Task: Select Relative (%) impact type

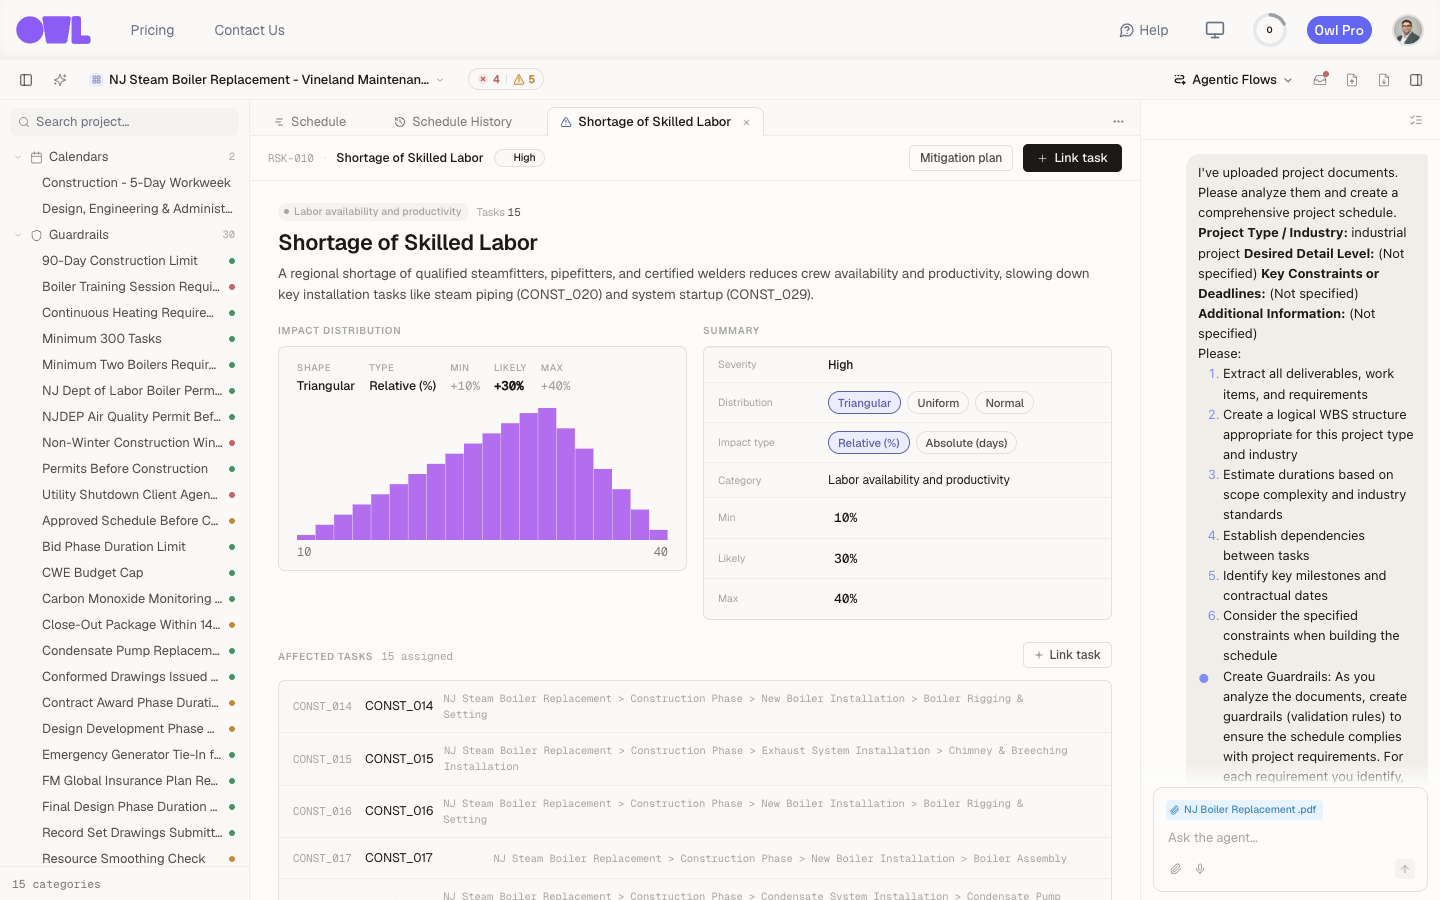Action: tap(869, 443)
